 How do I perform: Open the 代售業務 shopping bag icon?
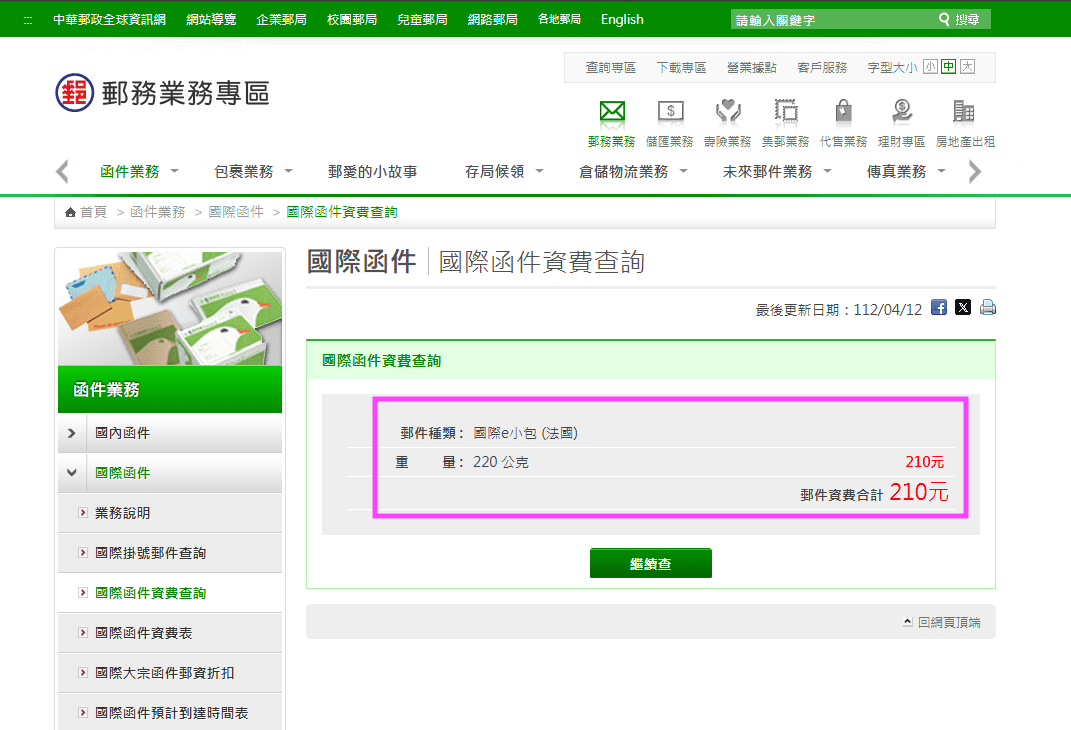coord(844,111)
